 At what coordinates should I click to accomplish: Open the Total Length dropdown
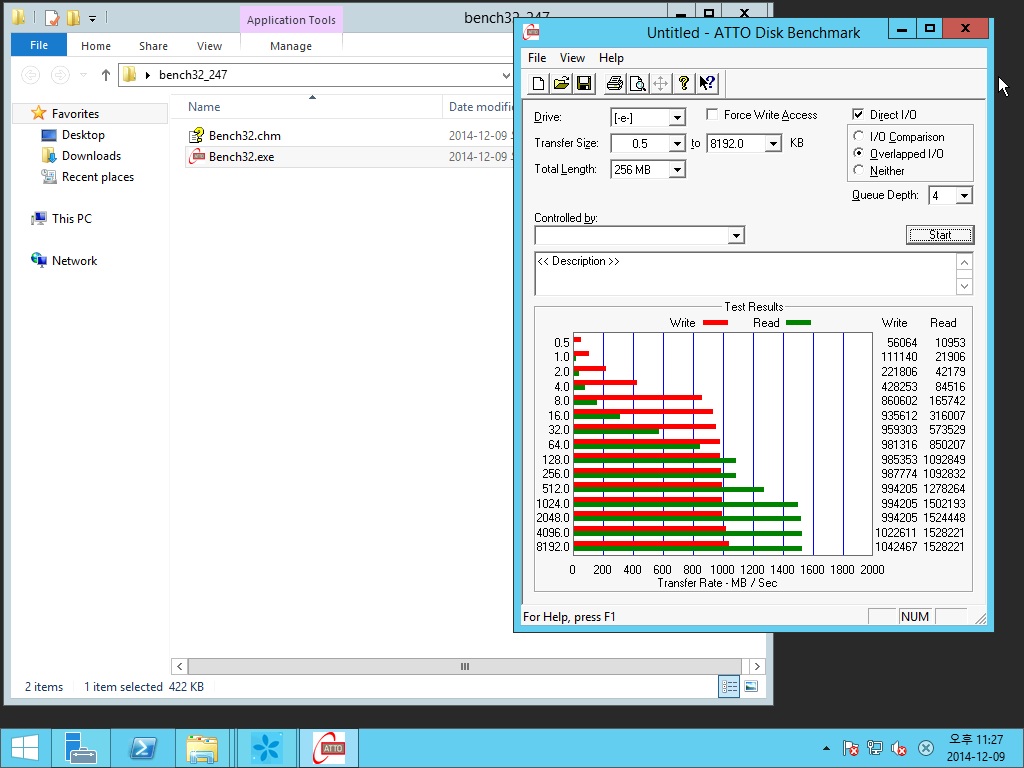click(x=677, y=170)
